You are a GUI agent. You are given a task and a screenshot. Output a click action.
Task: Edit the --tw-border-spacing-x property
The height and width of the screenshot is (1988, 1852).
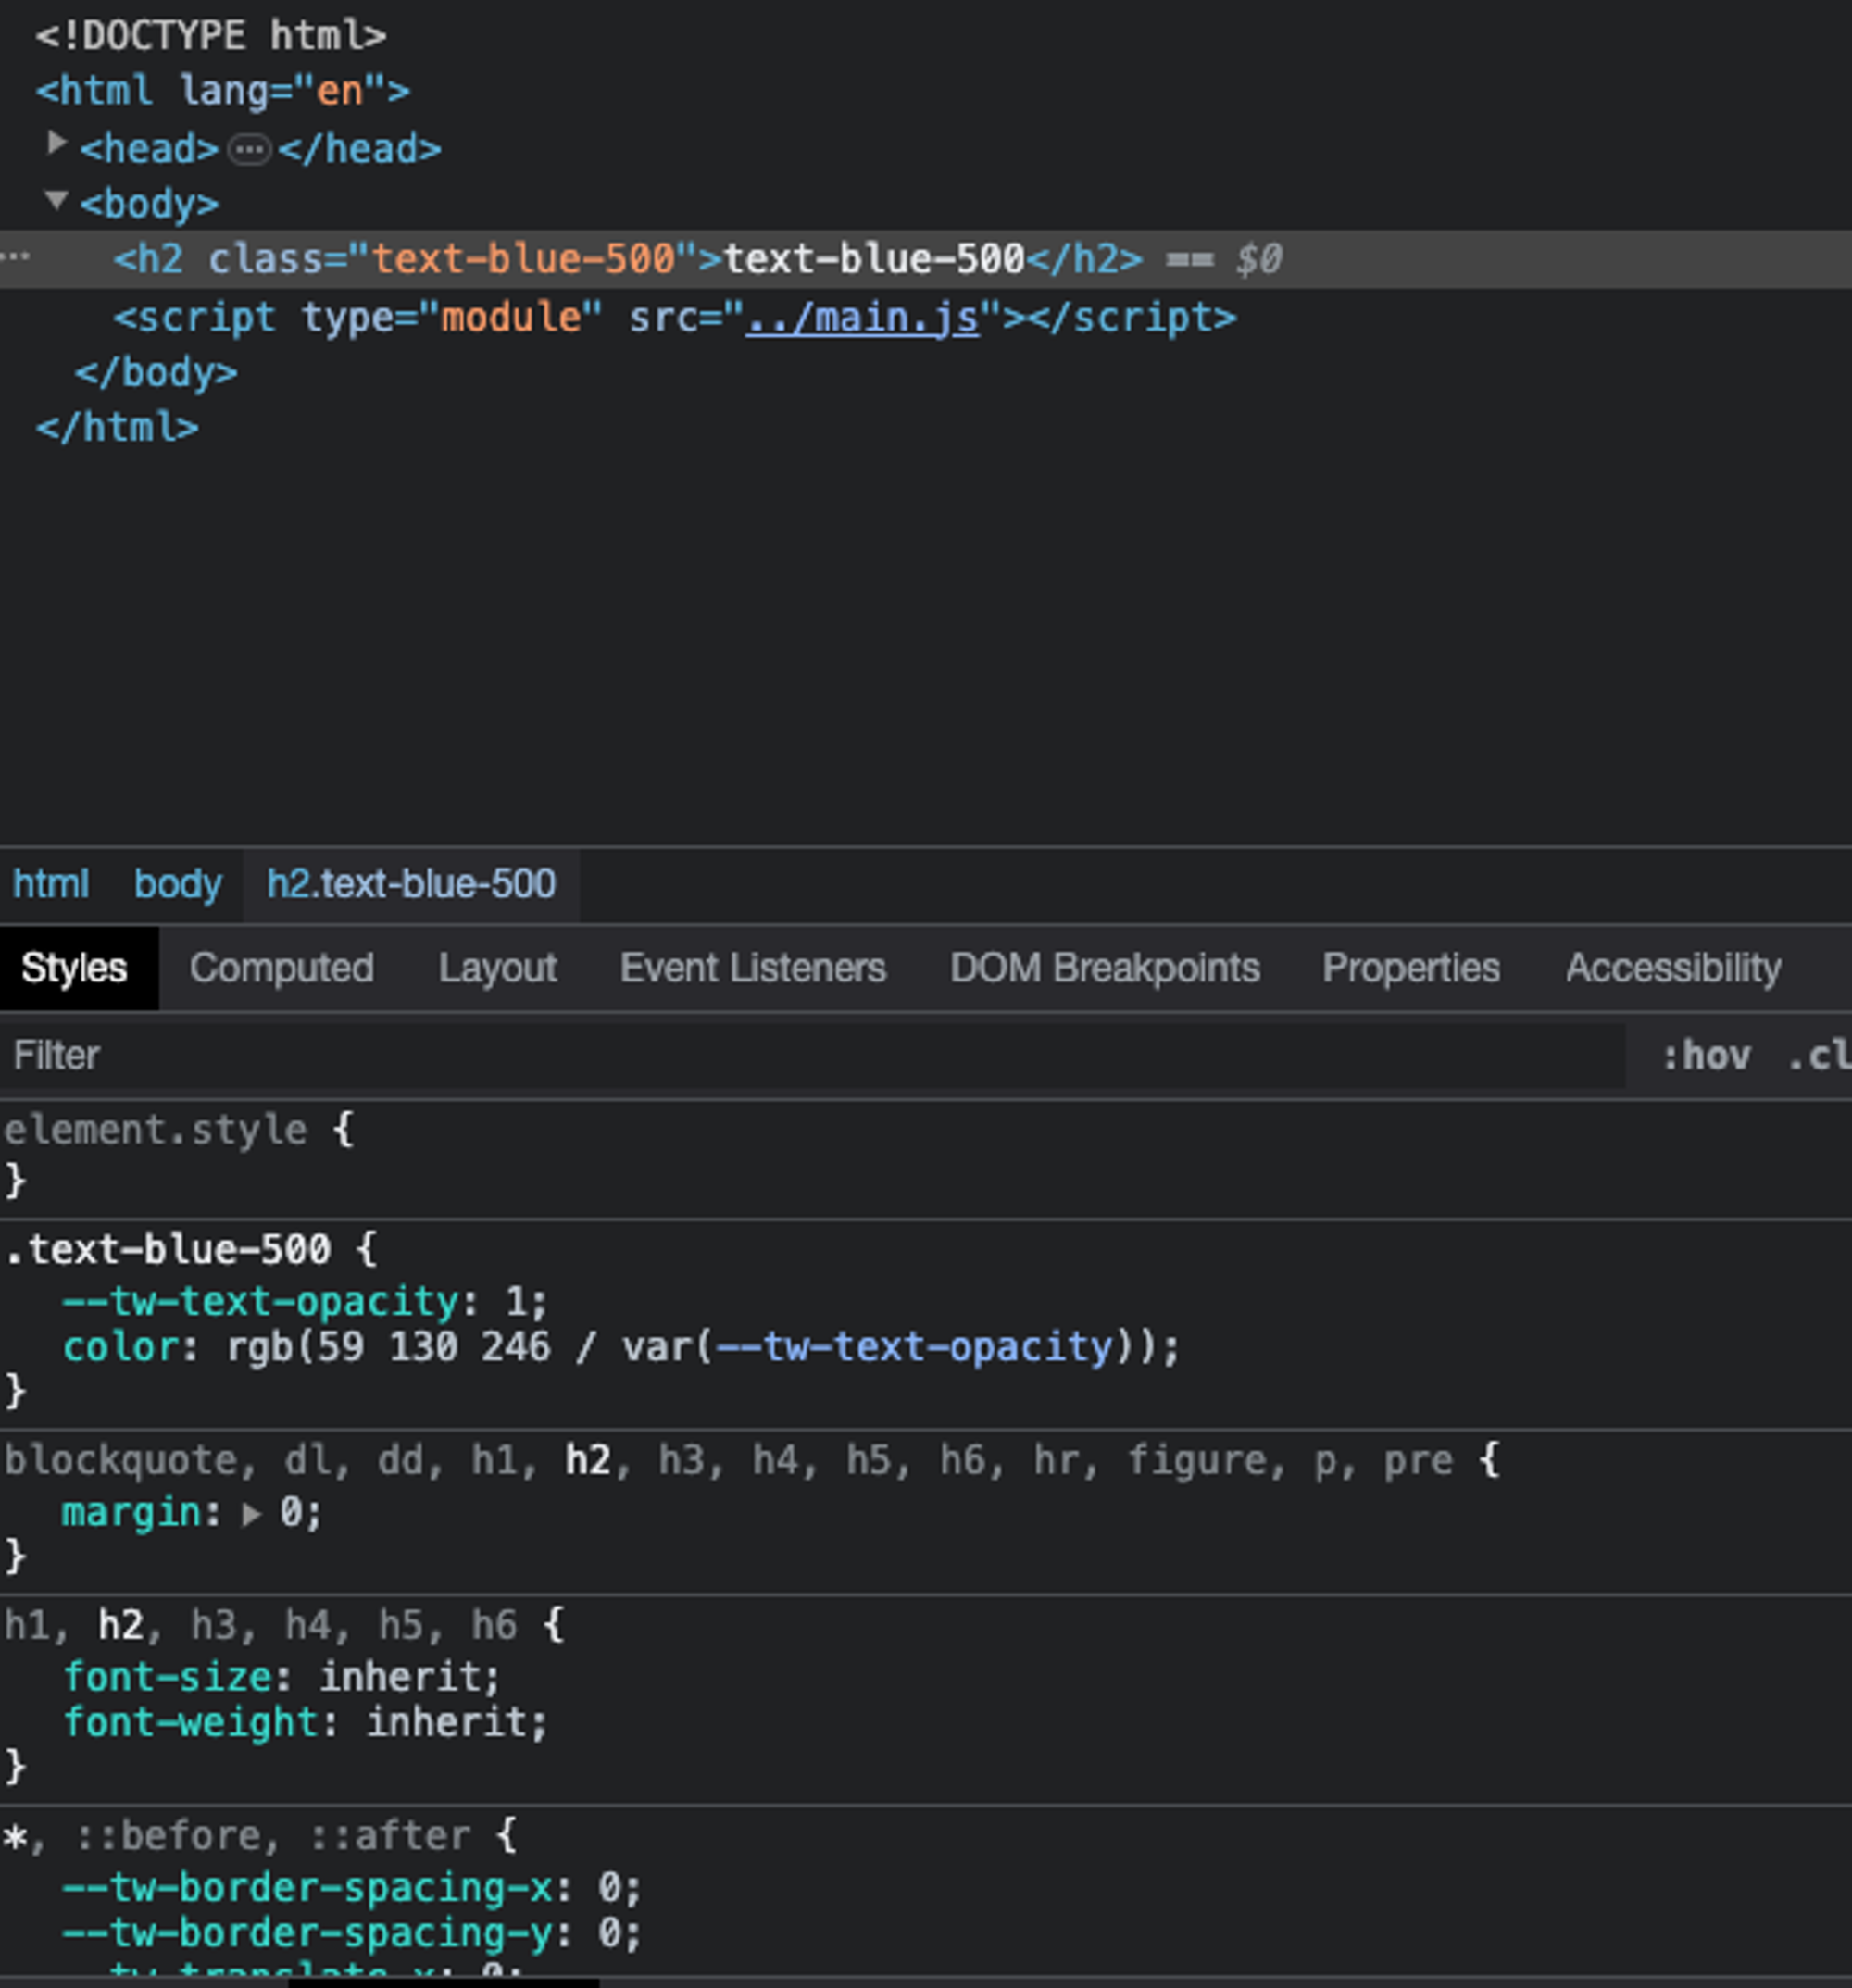tap(307, 1888)
